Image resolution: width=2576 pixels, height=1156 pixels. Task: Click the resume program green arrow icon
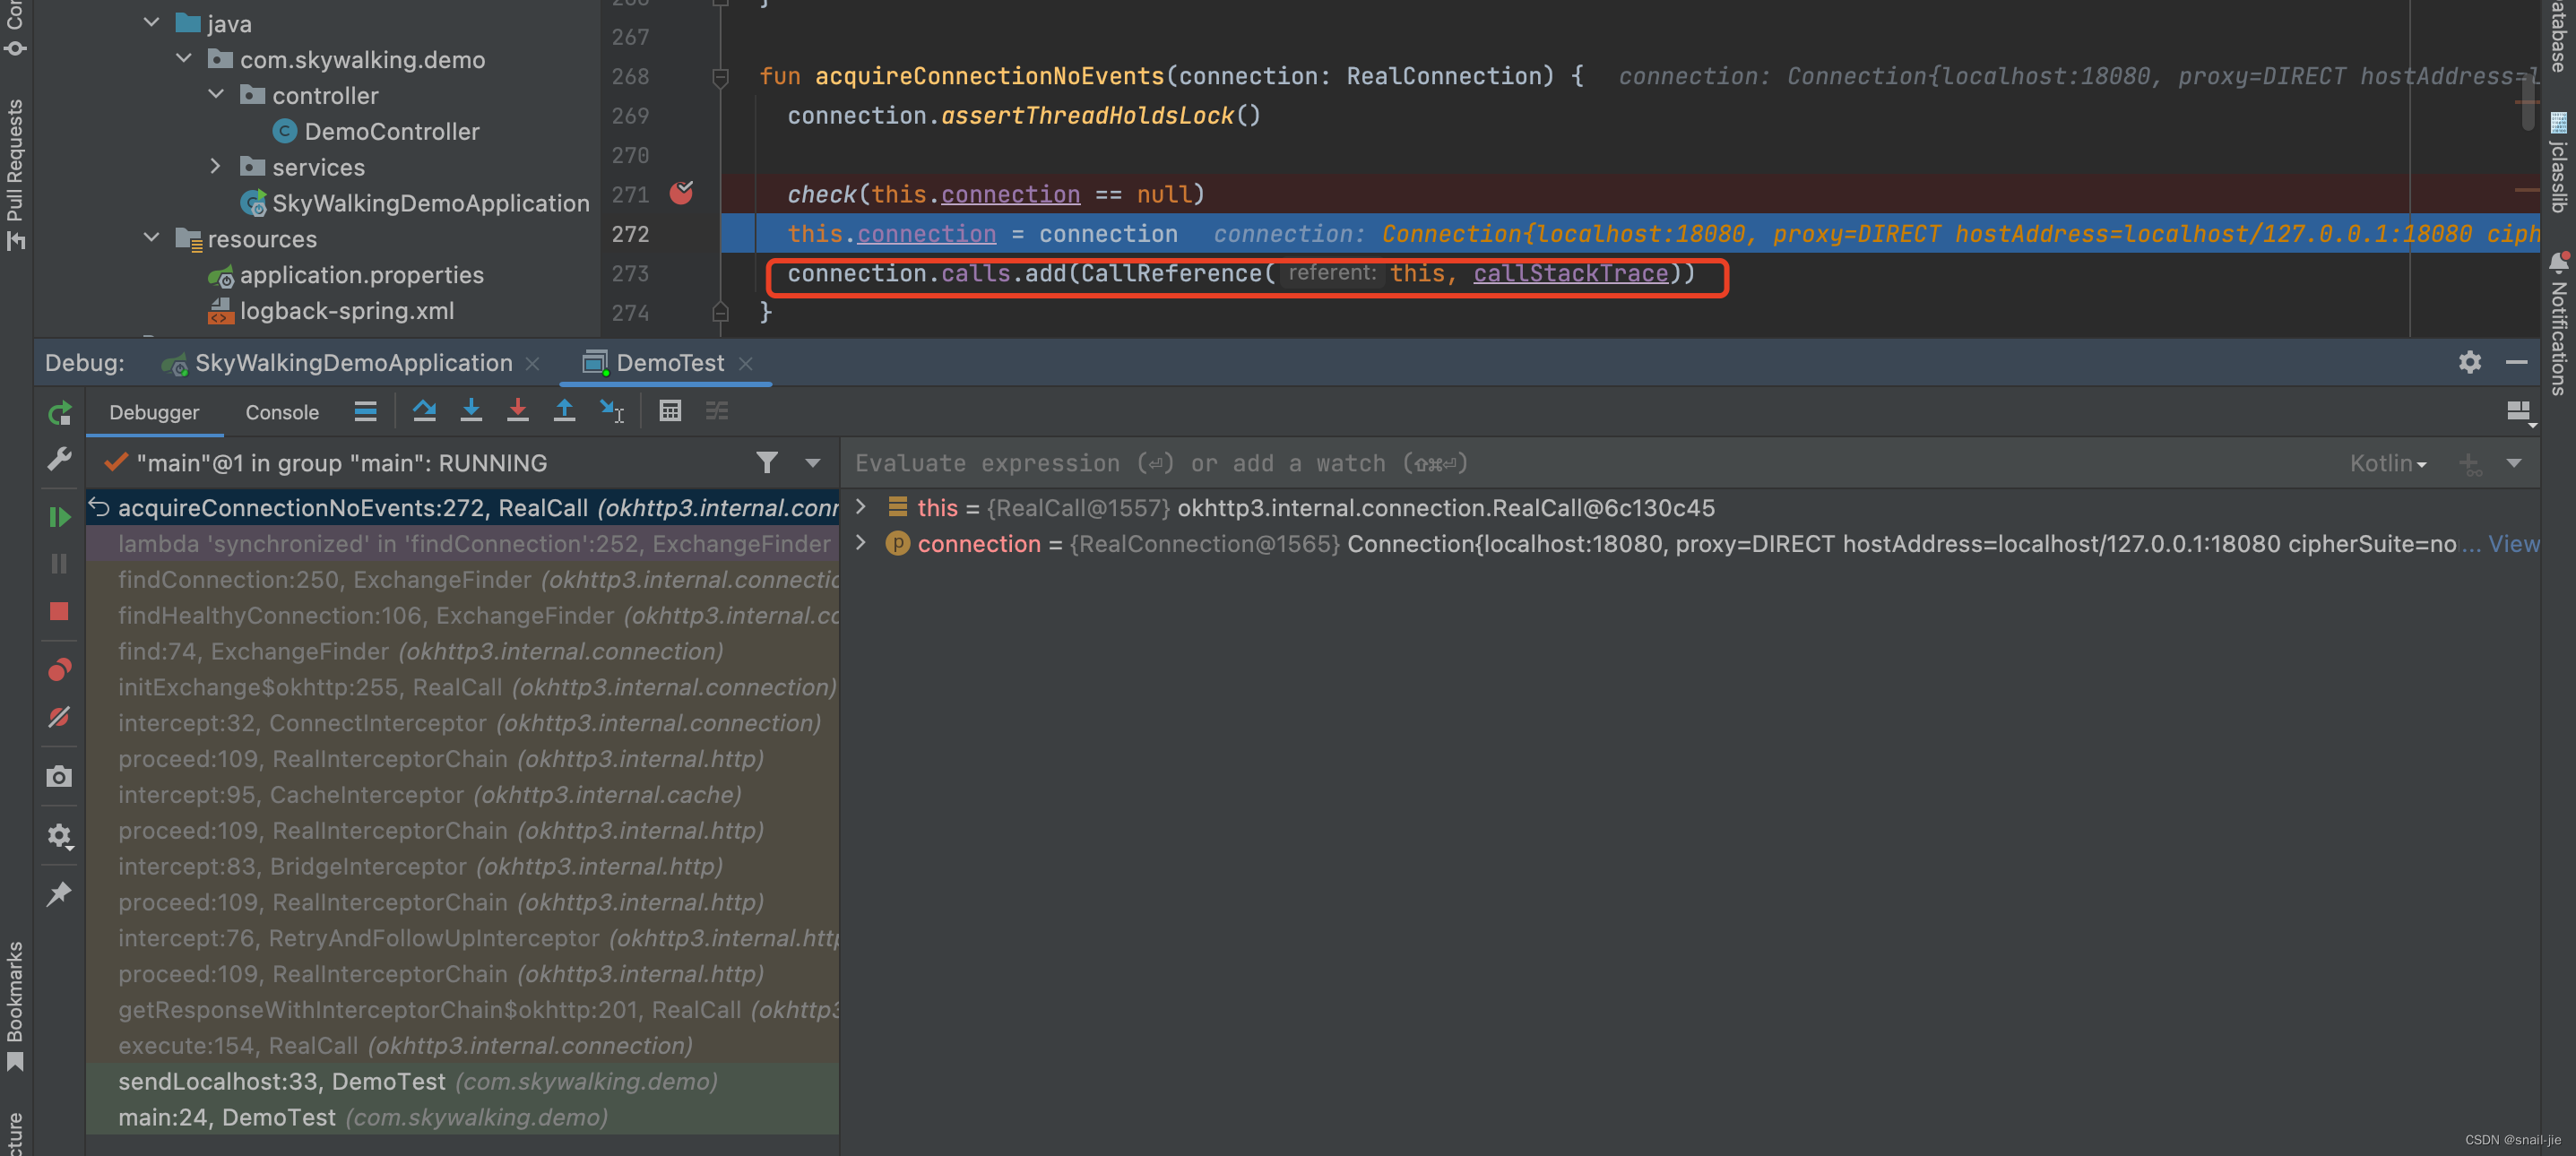click(x=57, y=514)
